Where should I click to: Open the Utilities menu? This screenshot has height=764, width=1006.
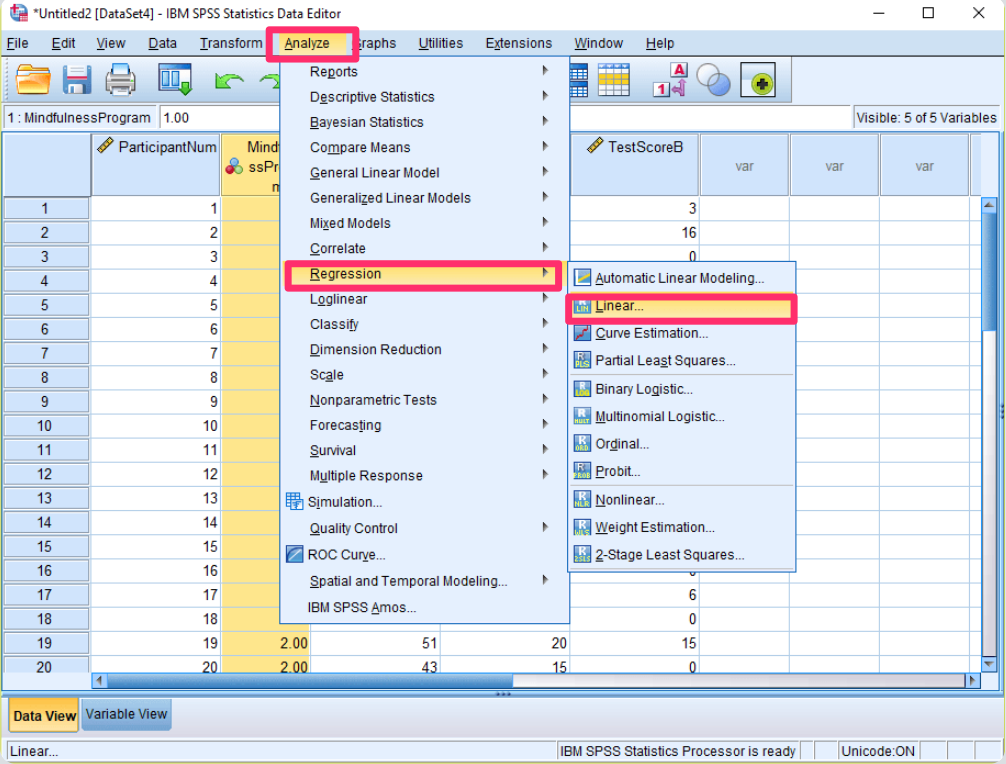[x=441, y=44]
